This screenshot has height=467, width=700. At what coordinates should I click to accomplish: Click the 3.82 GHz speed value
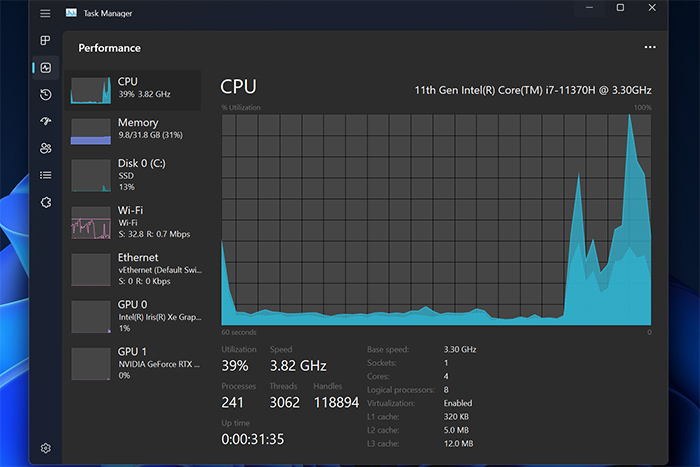[x=298, y=366]
